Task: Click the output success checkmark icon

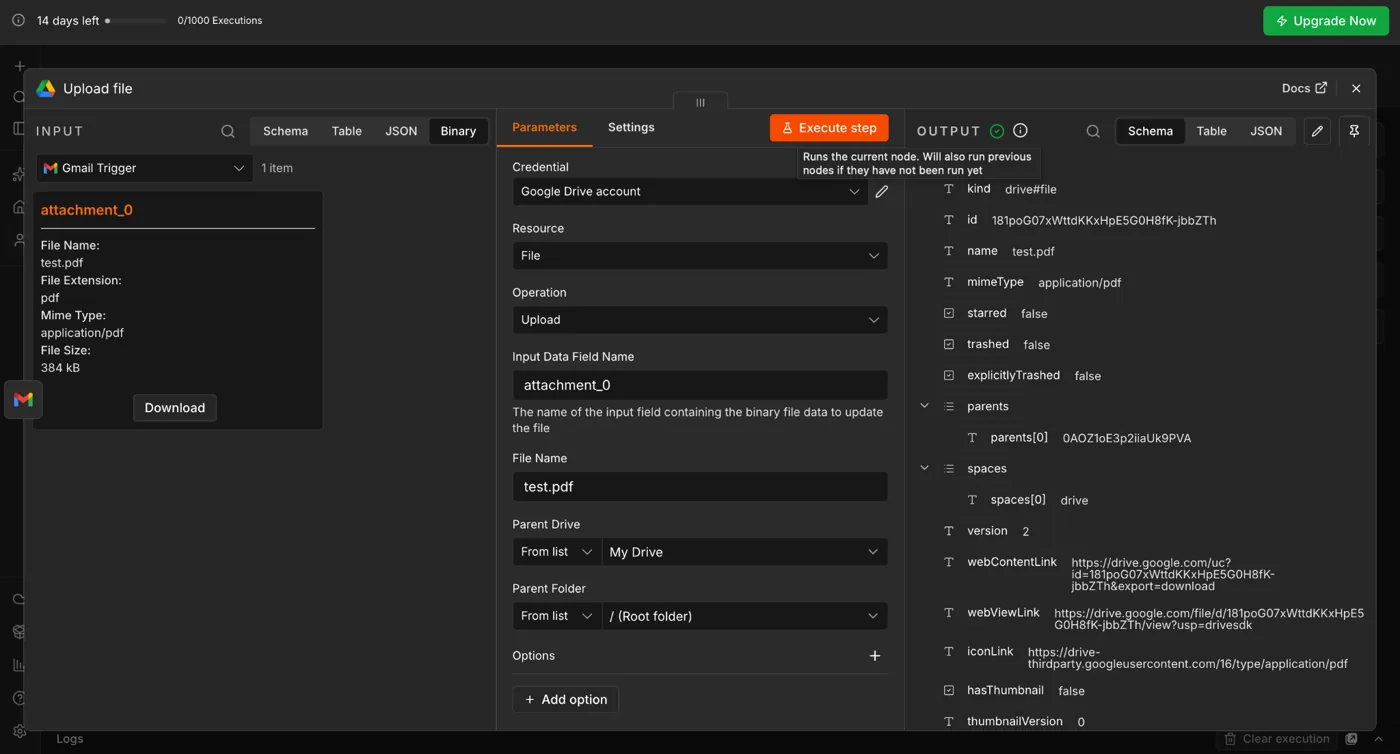Action: 997,131
